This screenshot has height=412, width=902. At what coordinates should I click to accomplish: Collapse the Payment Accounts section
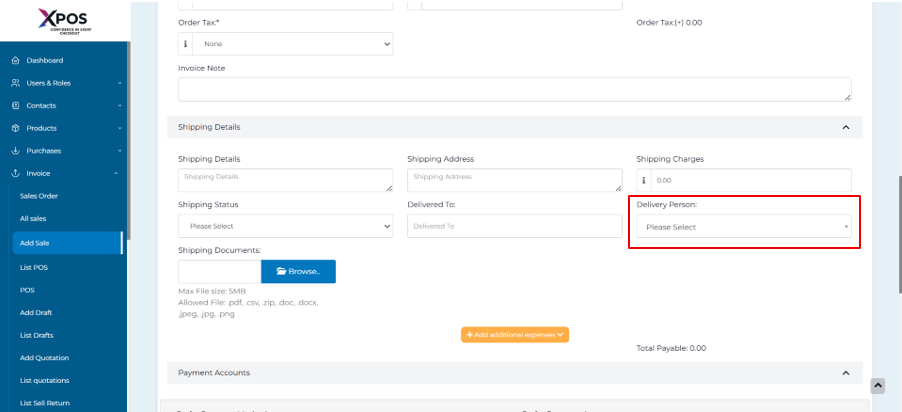[x=846, y=373]
